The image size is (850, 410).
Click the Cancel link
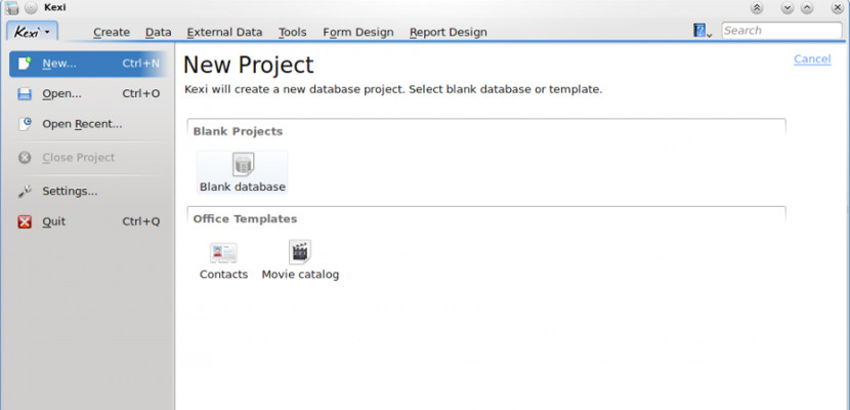811,59
